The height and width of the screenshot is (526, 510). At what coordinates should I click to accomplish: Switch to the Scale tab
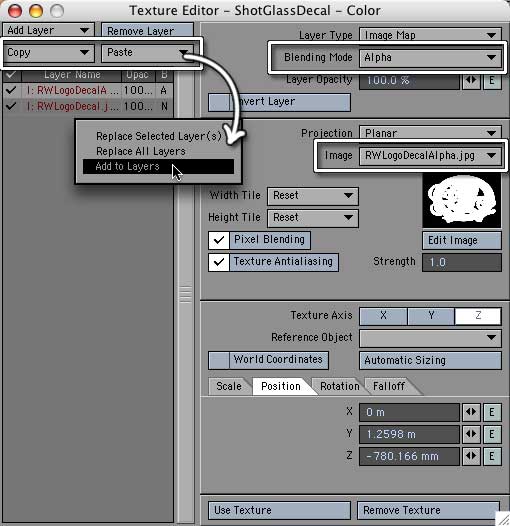[x=229, y=386]
